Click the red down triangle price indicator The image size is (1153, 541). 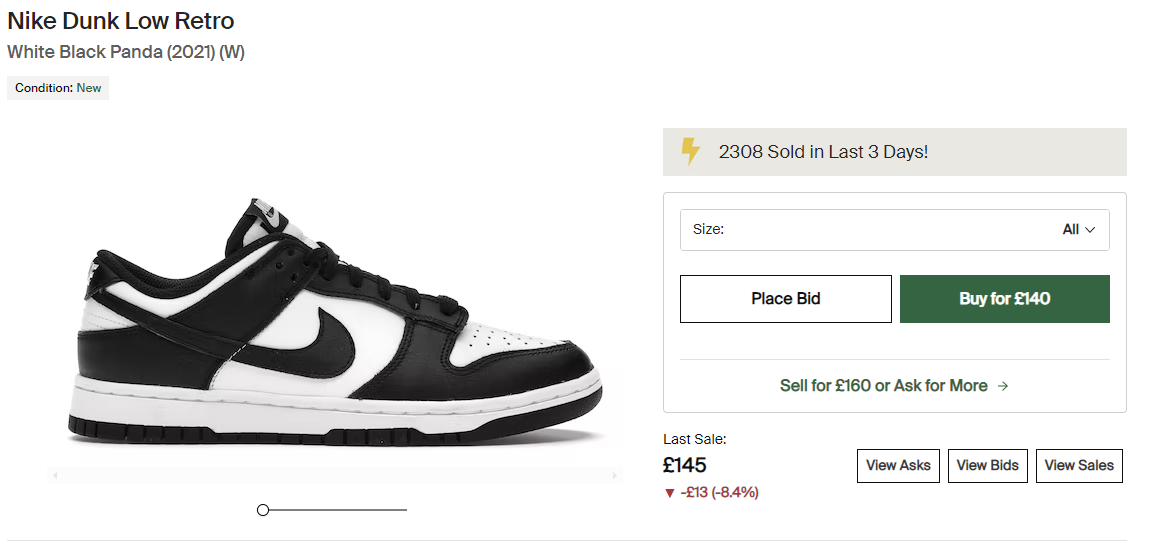[669, 492]
